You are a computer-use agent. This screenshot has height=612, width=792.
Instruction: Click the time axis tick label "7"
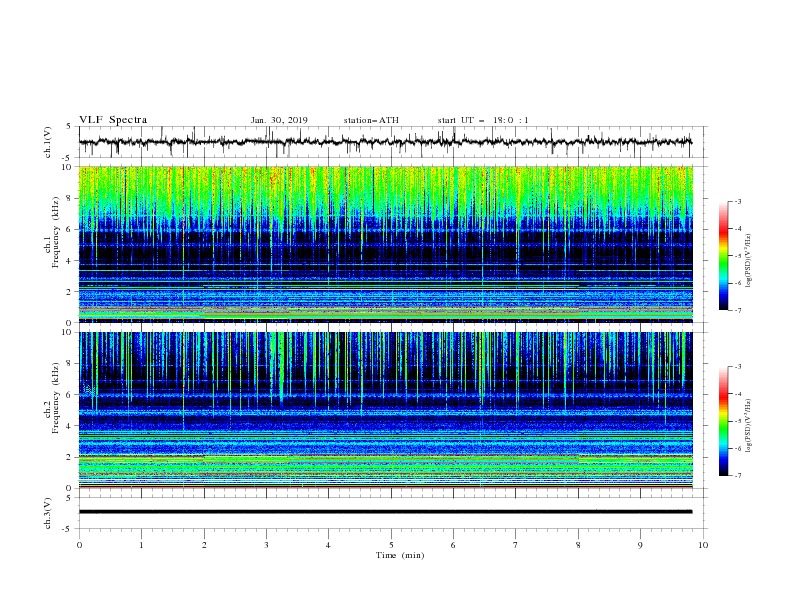pos(516,545)
